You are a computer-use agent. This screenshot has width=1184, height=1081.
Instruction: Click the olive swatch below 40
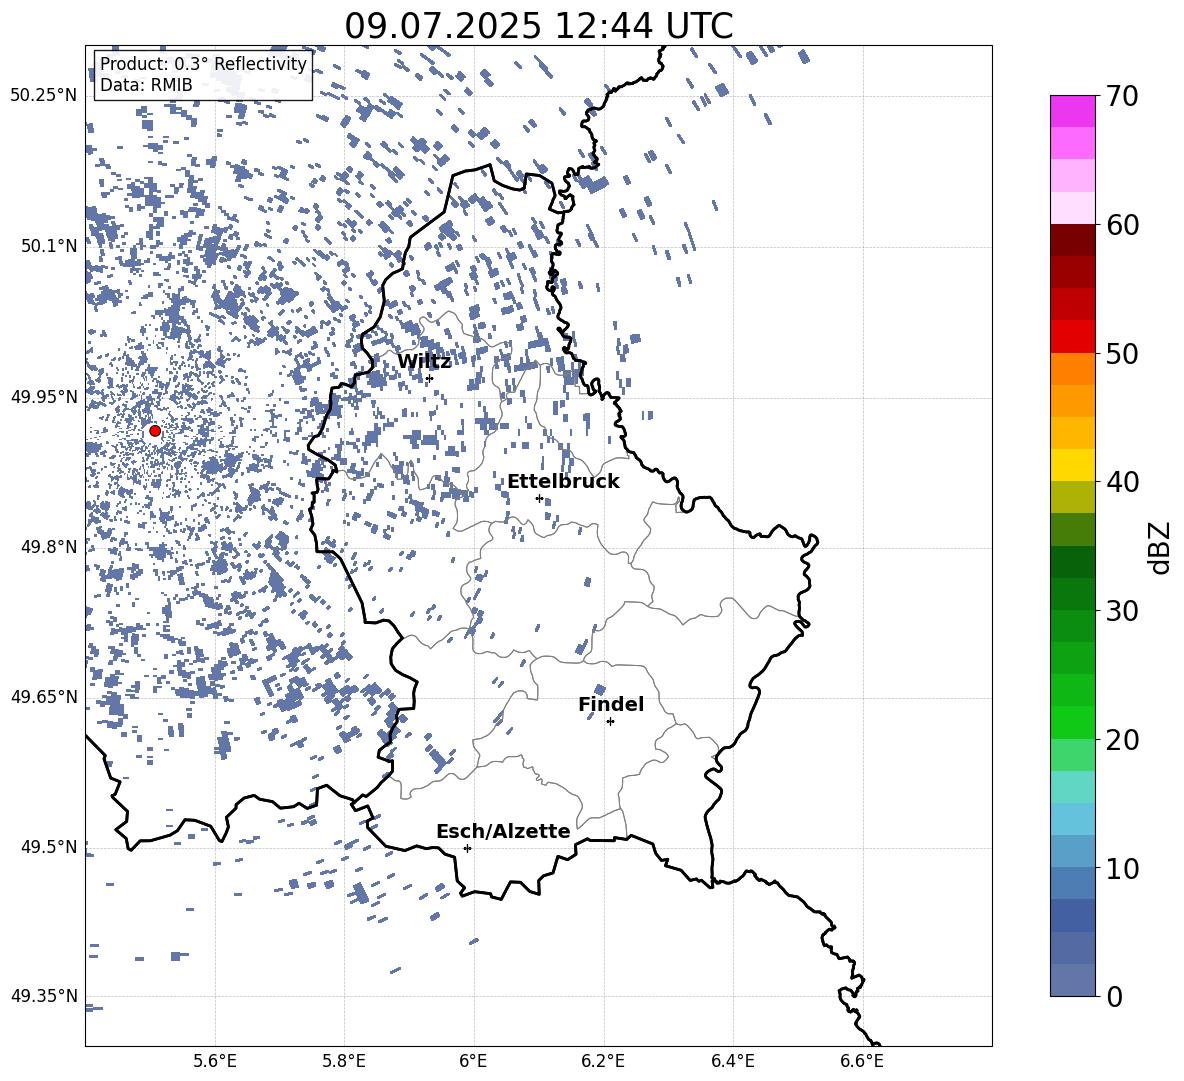click(1072, 497)
